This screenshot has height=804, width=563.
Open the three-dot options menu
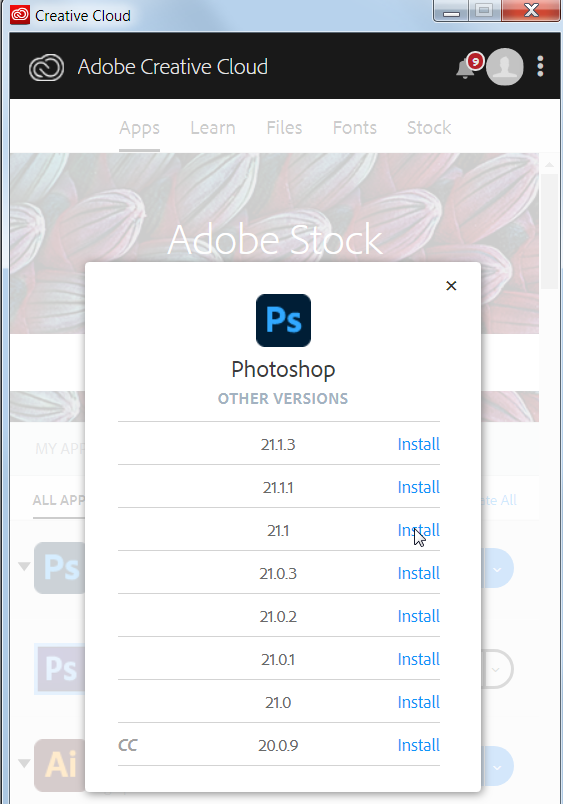pyautogui.click(x=540, y=67)
